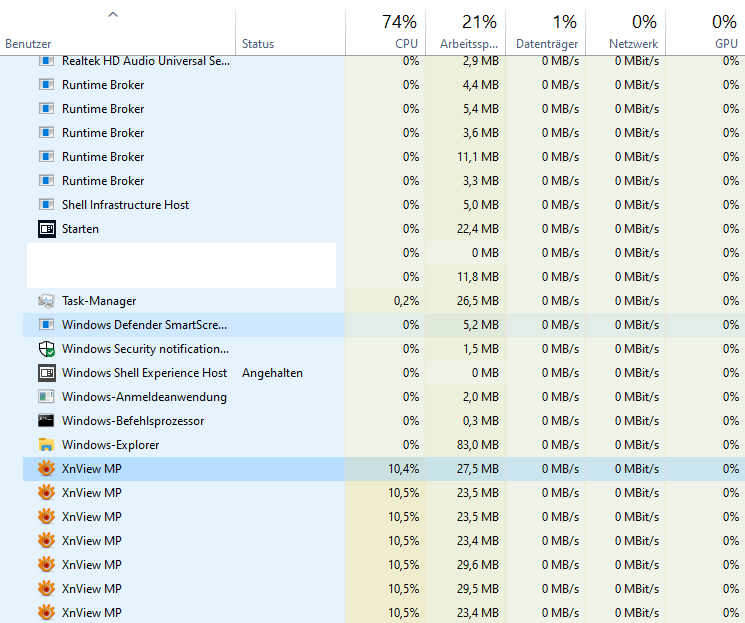Click the 26,5 MB memory value

[478, 301]
